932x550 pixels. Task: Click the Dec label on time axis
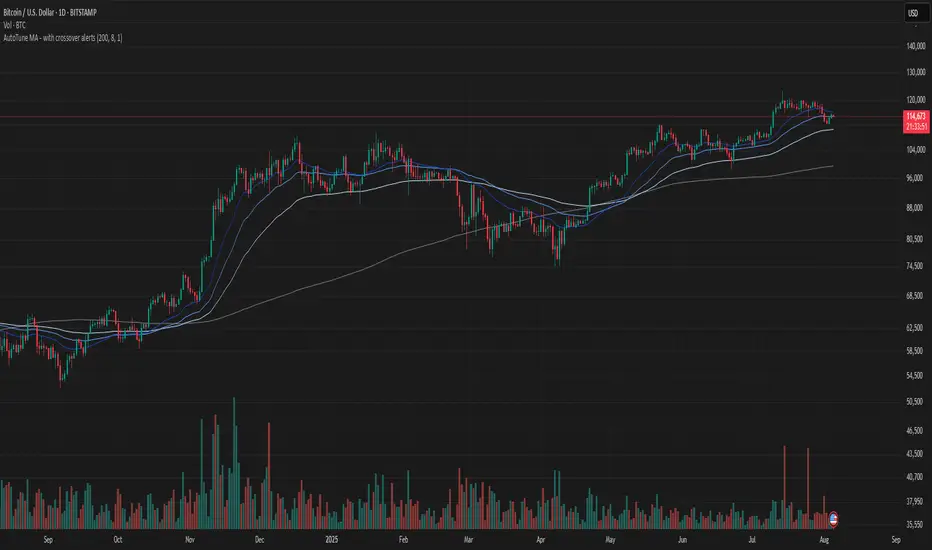(x=259, y=537)
